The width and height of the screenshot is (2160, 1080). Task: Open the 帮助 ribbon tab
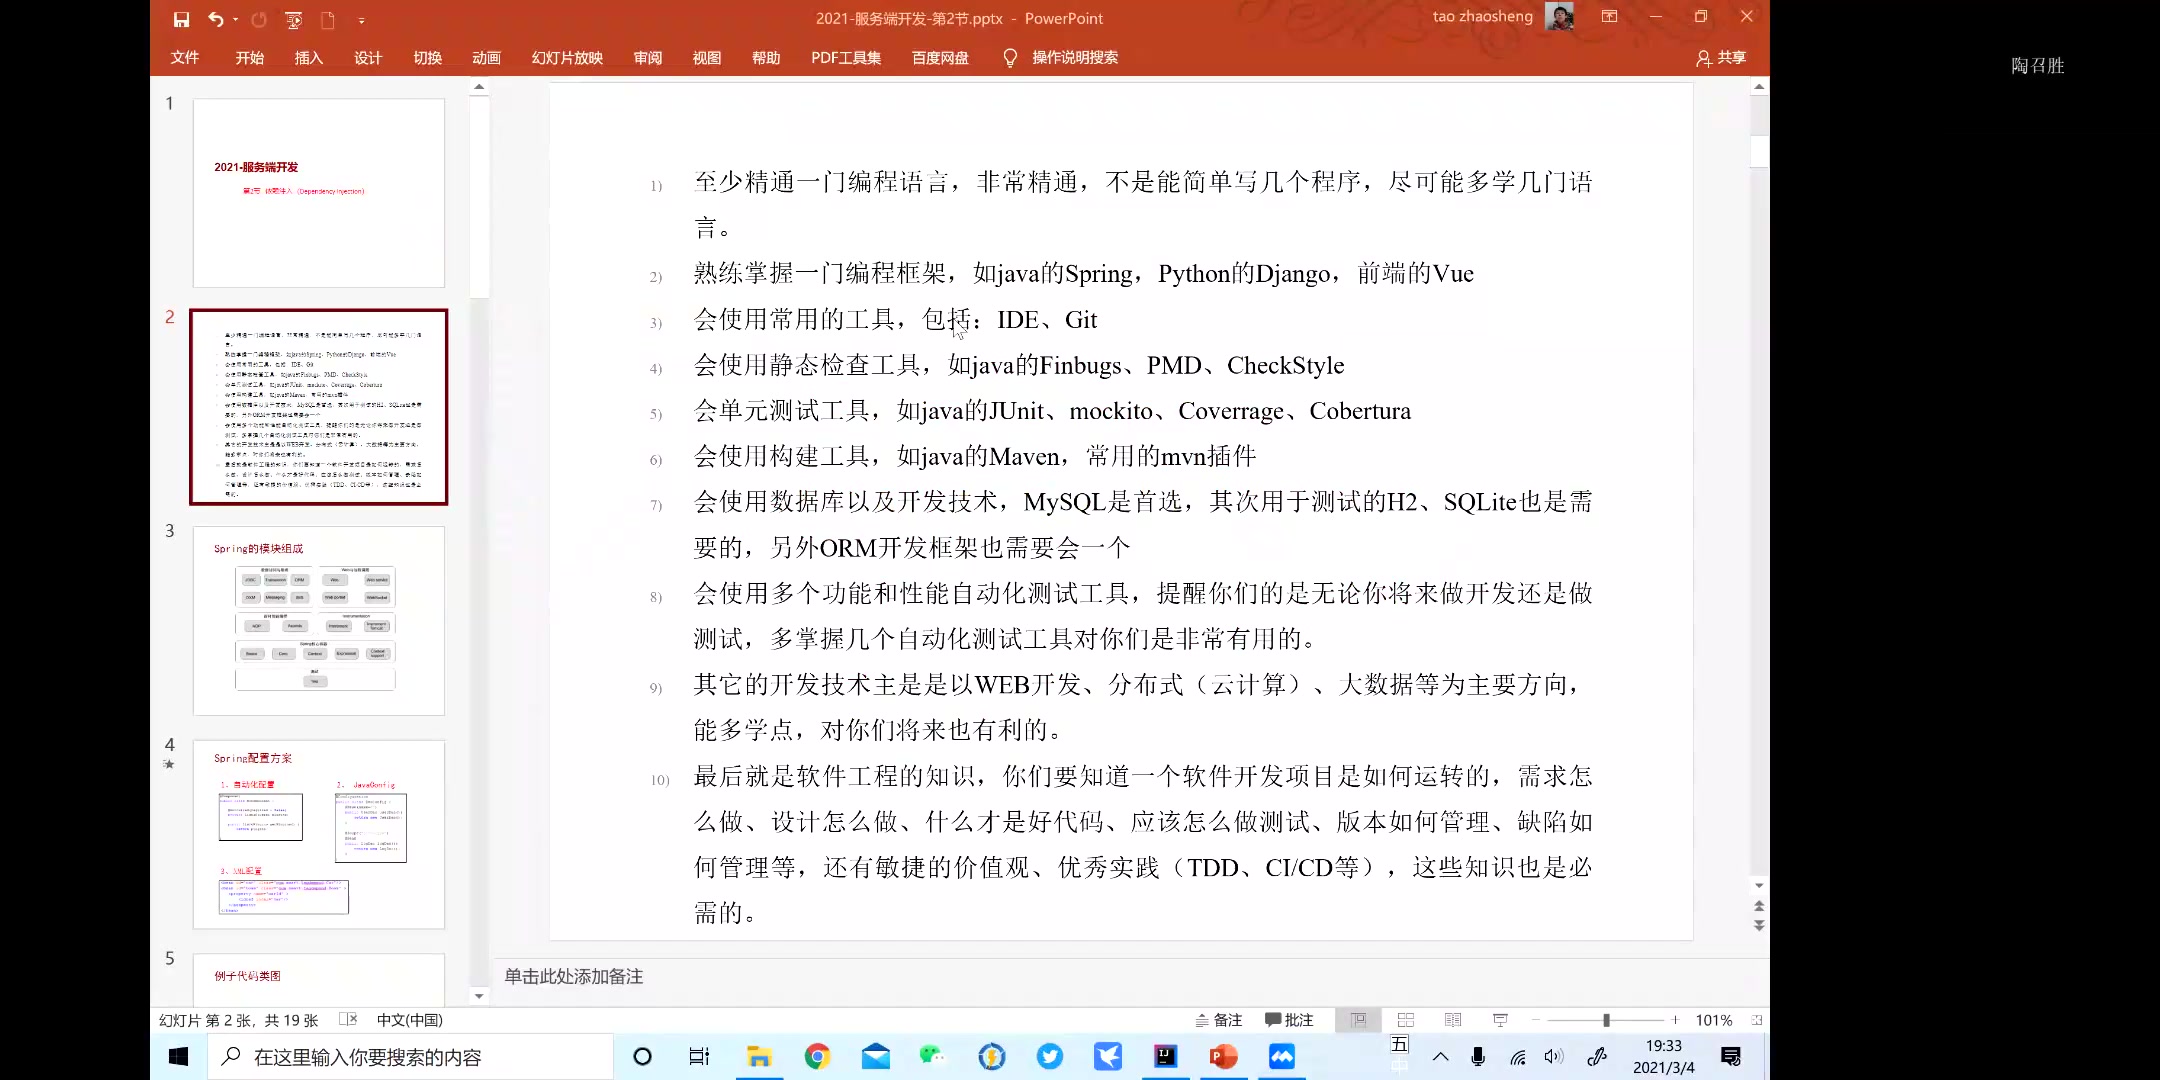click(x=766, y=57)
